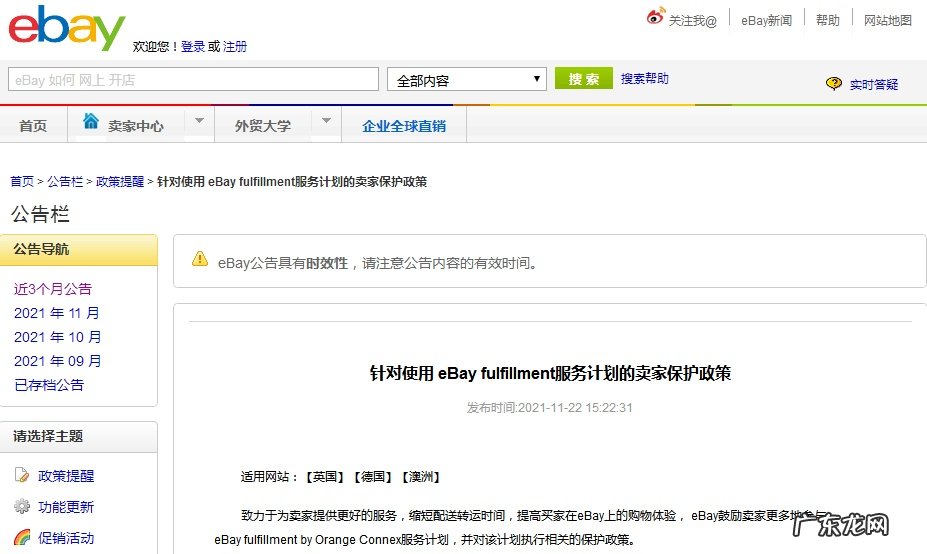Click the 政策提醒 breadcrumb link

coord(120,182)
